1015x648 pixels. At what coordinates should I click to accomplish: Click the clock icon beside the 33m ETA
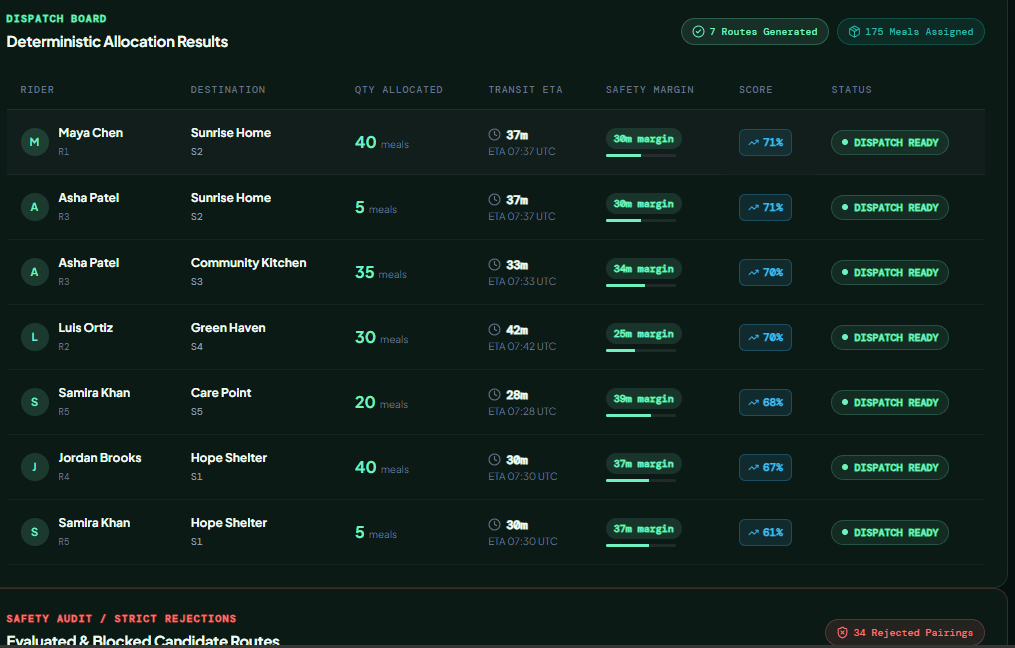[495, 265]
